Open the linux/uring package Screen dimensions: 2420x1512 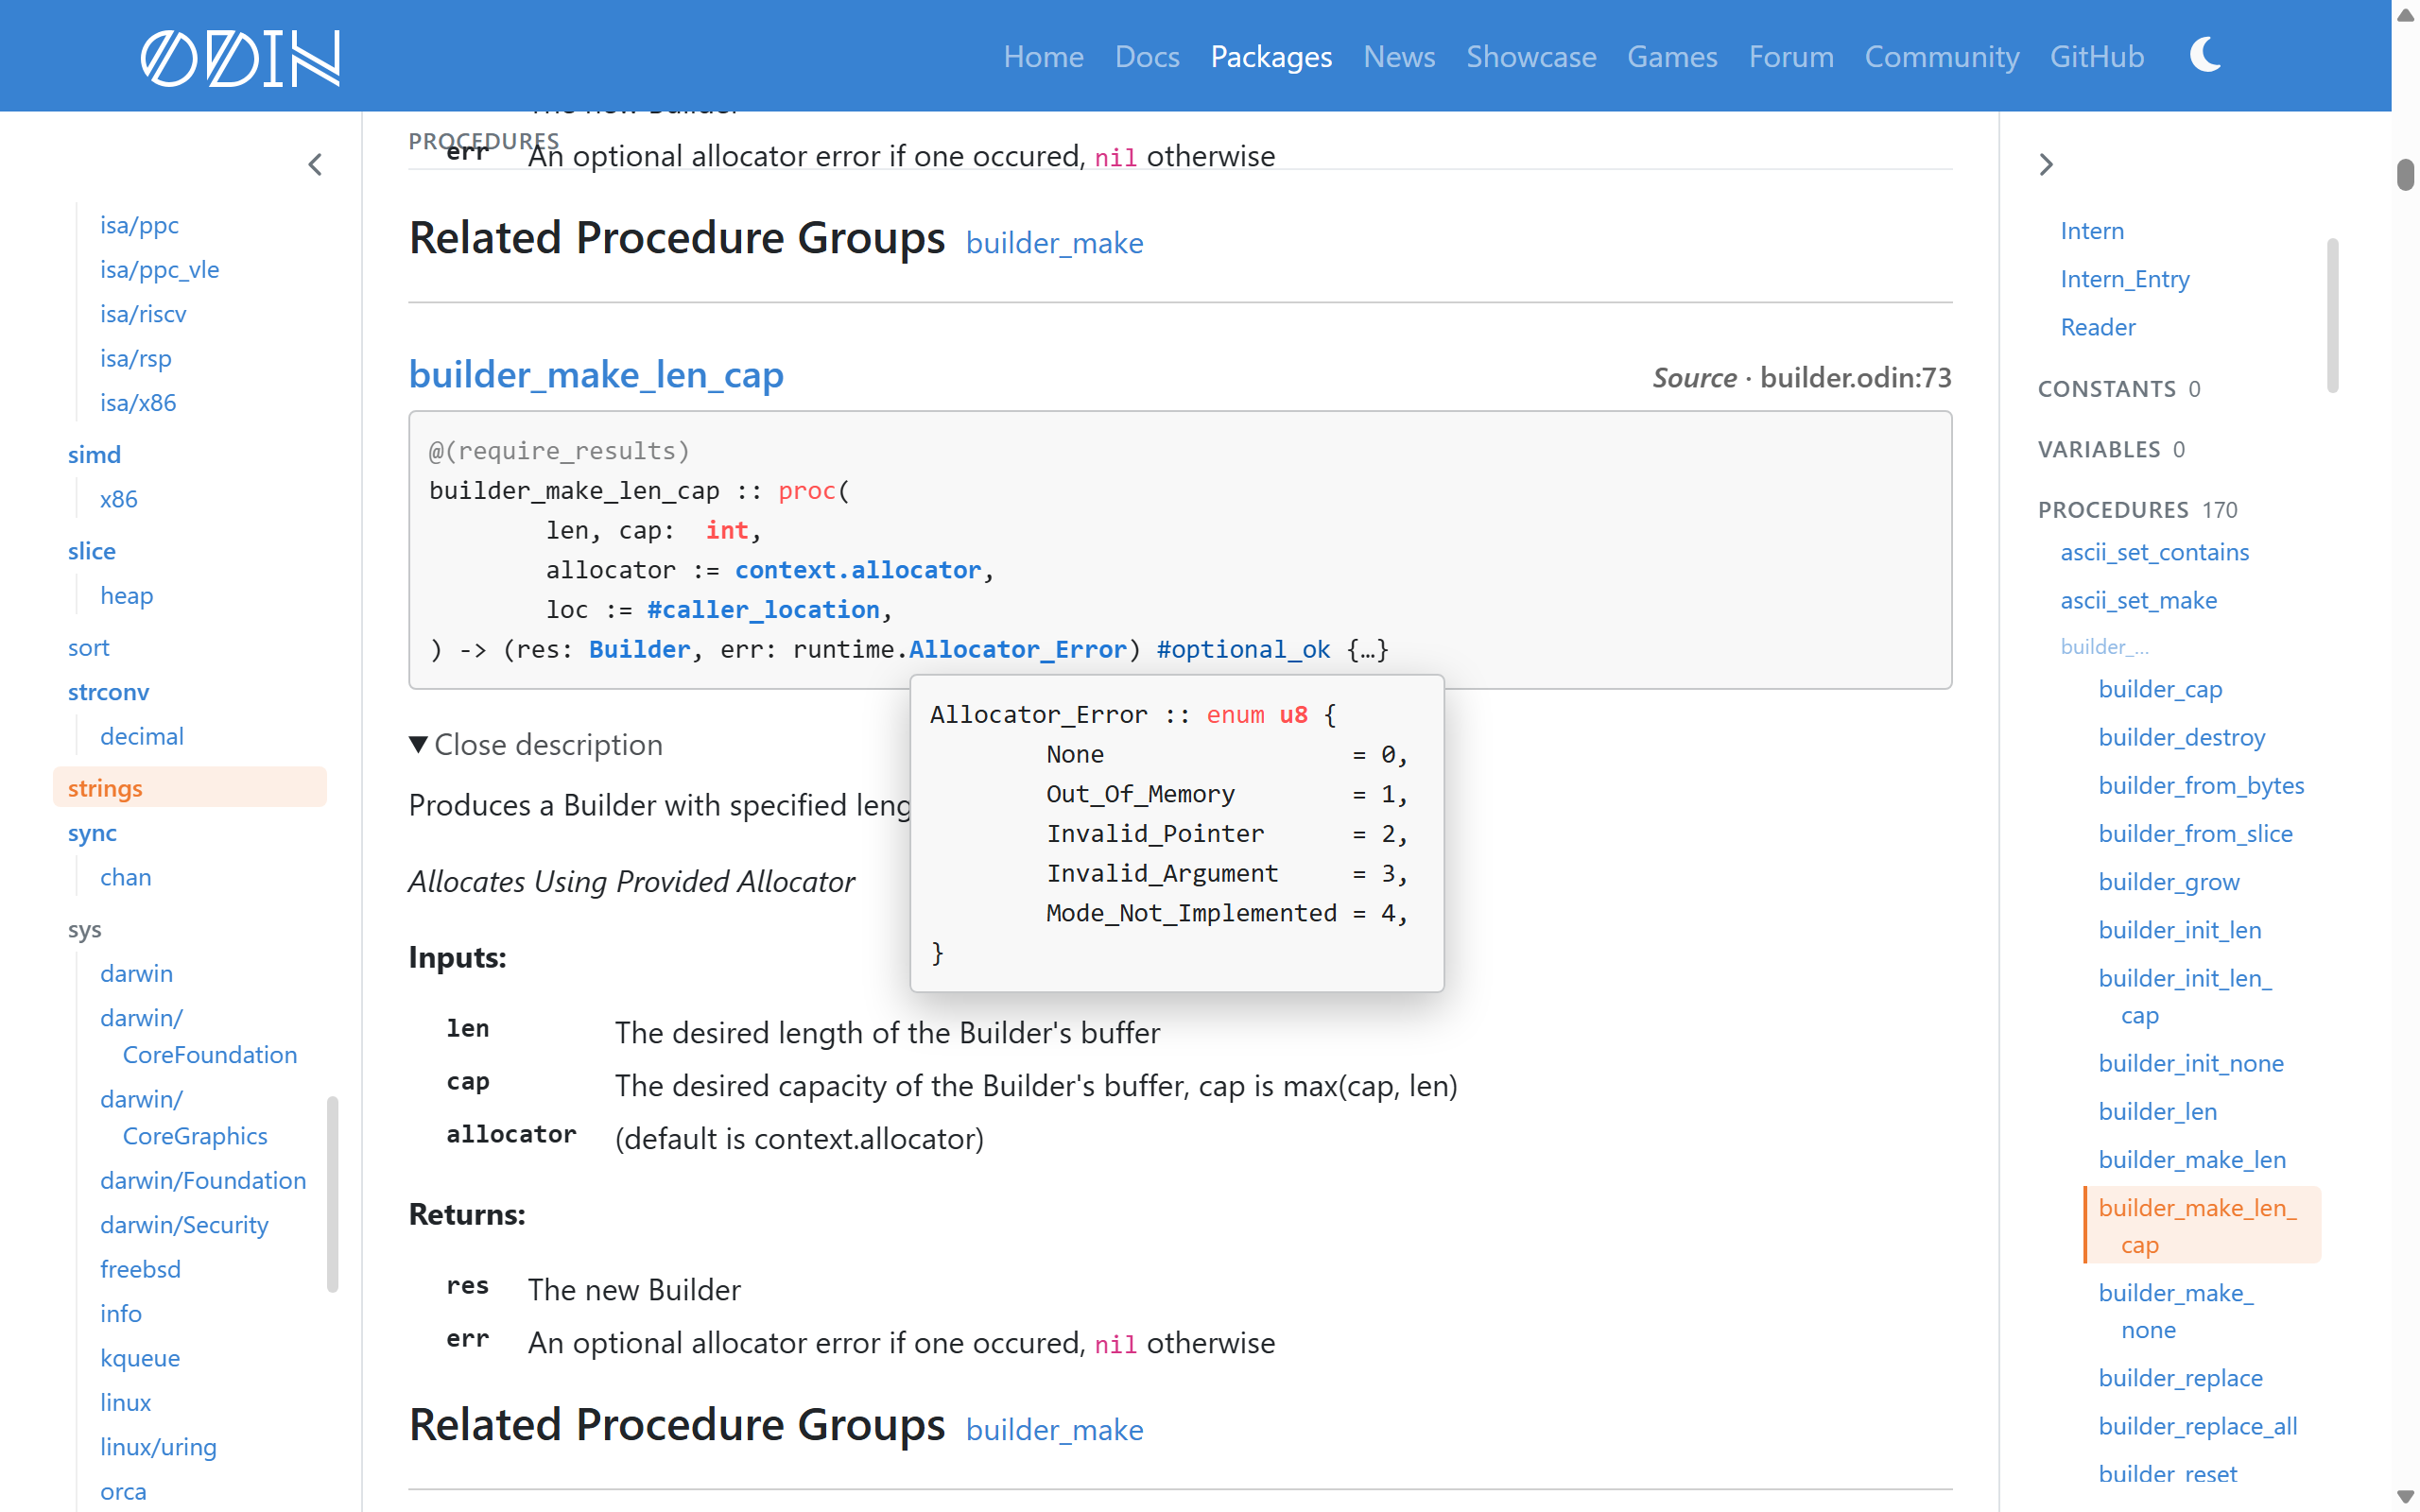(158, 1447)
